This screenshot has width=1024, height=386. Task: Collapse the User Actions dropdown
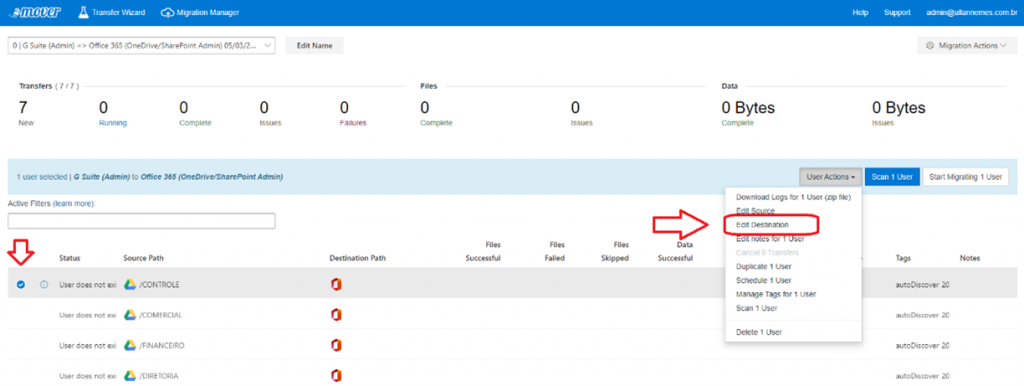click(831, 176)
